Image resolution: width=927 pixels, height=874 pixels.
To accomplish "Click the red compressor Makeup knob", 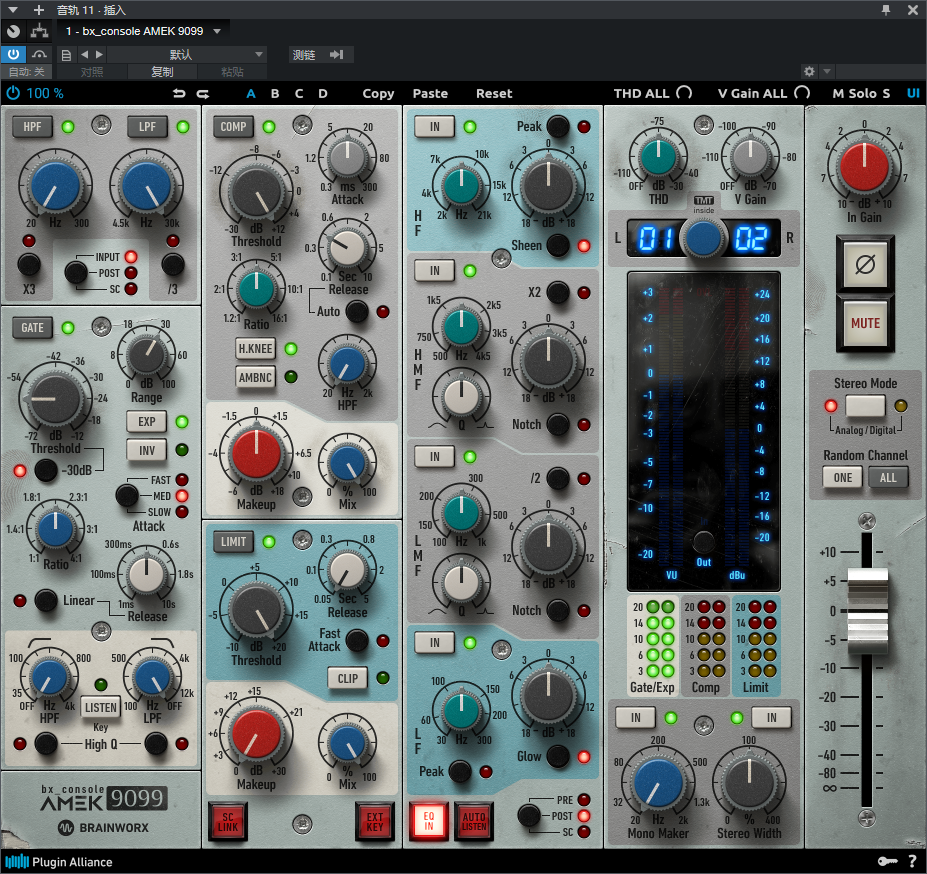I will pos(256,454).
